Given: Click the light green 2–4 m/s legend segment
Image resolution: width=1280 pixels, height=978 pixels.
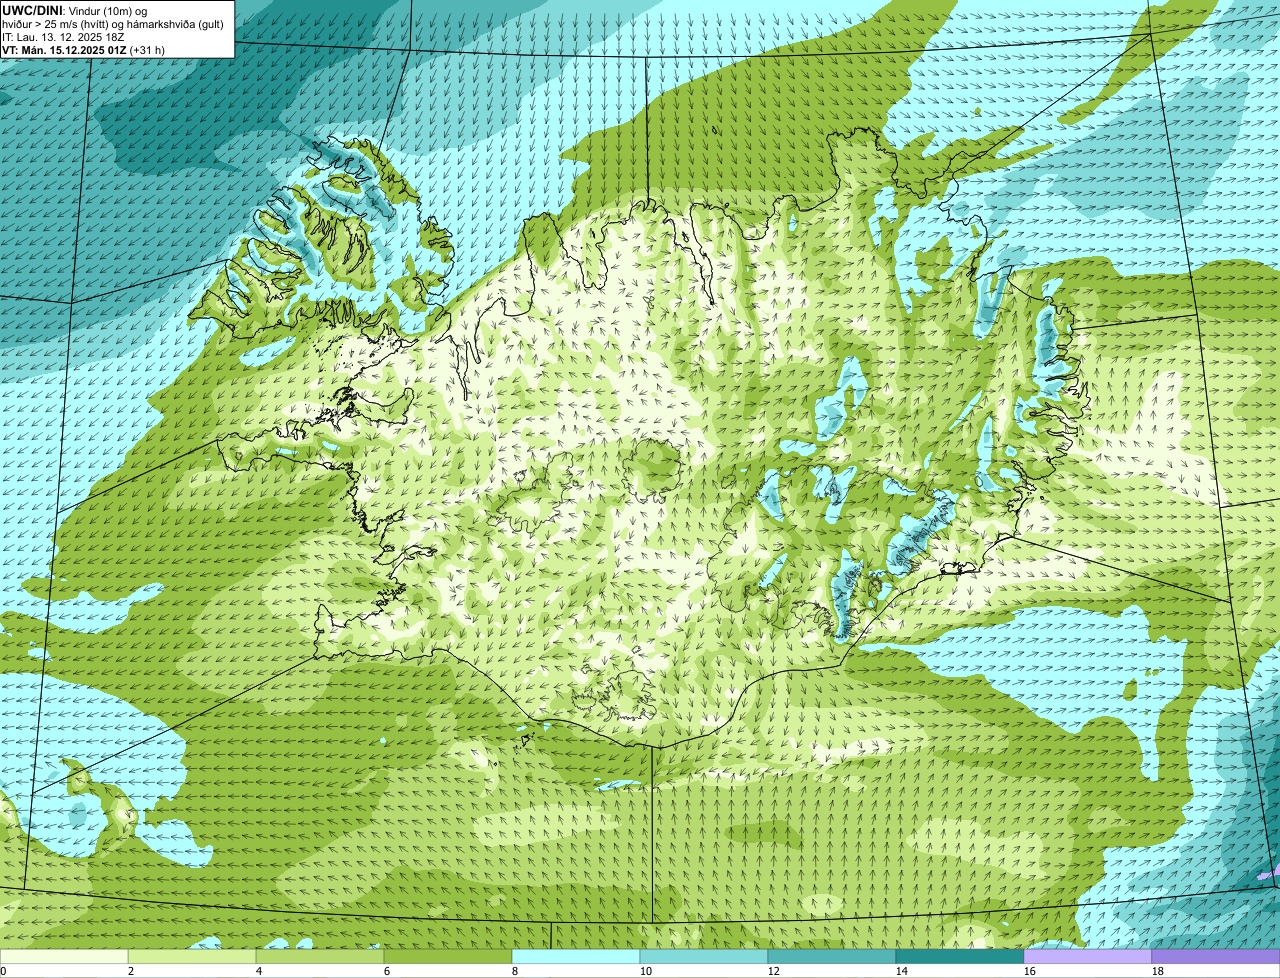Looking at the screenshot, I should click(192, 957).
